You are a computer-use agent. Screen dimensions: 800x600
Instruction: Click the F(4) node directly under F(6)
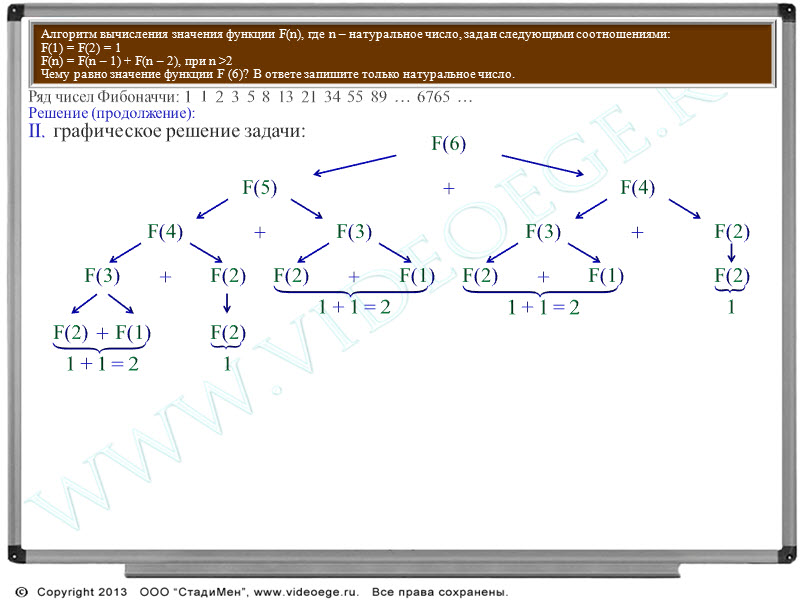pos(637,188)
